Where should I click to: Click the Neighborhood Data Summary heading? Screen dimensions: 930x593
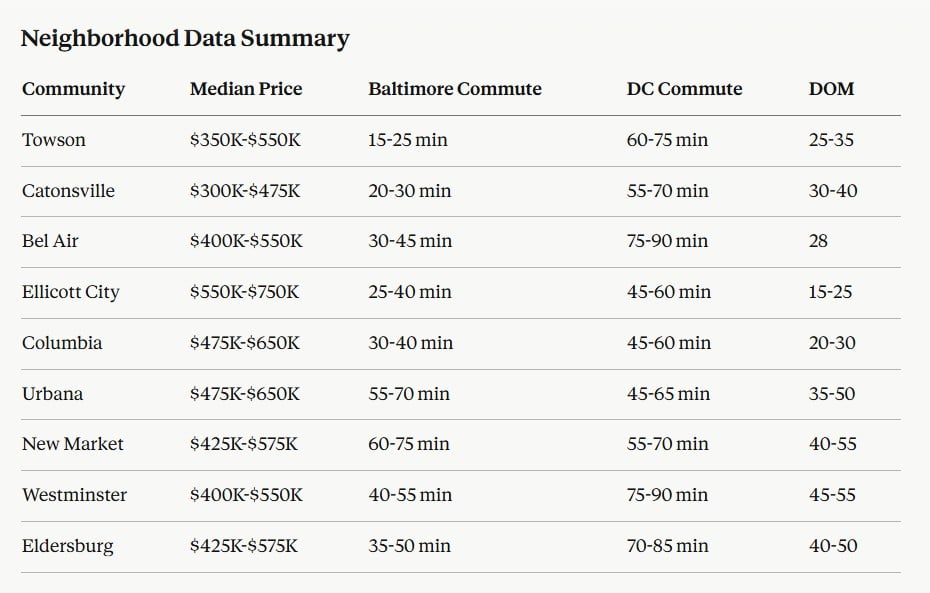pos(185,39)
